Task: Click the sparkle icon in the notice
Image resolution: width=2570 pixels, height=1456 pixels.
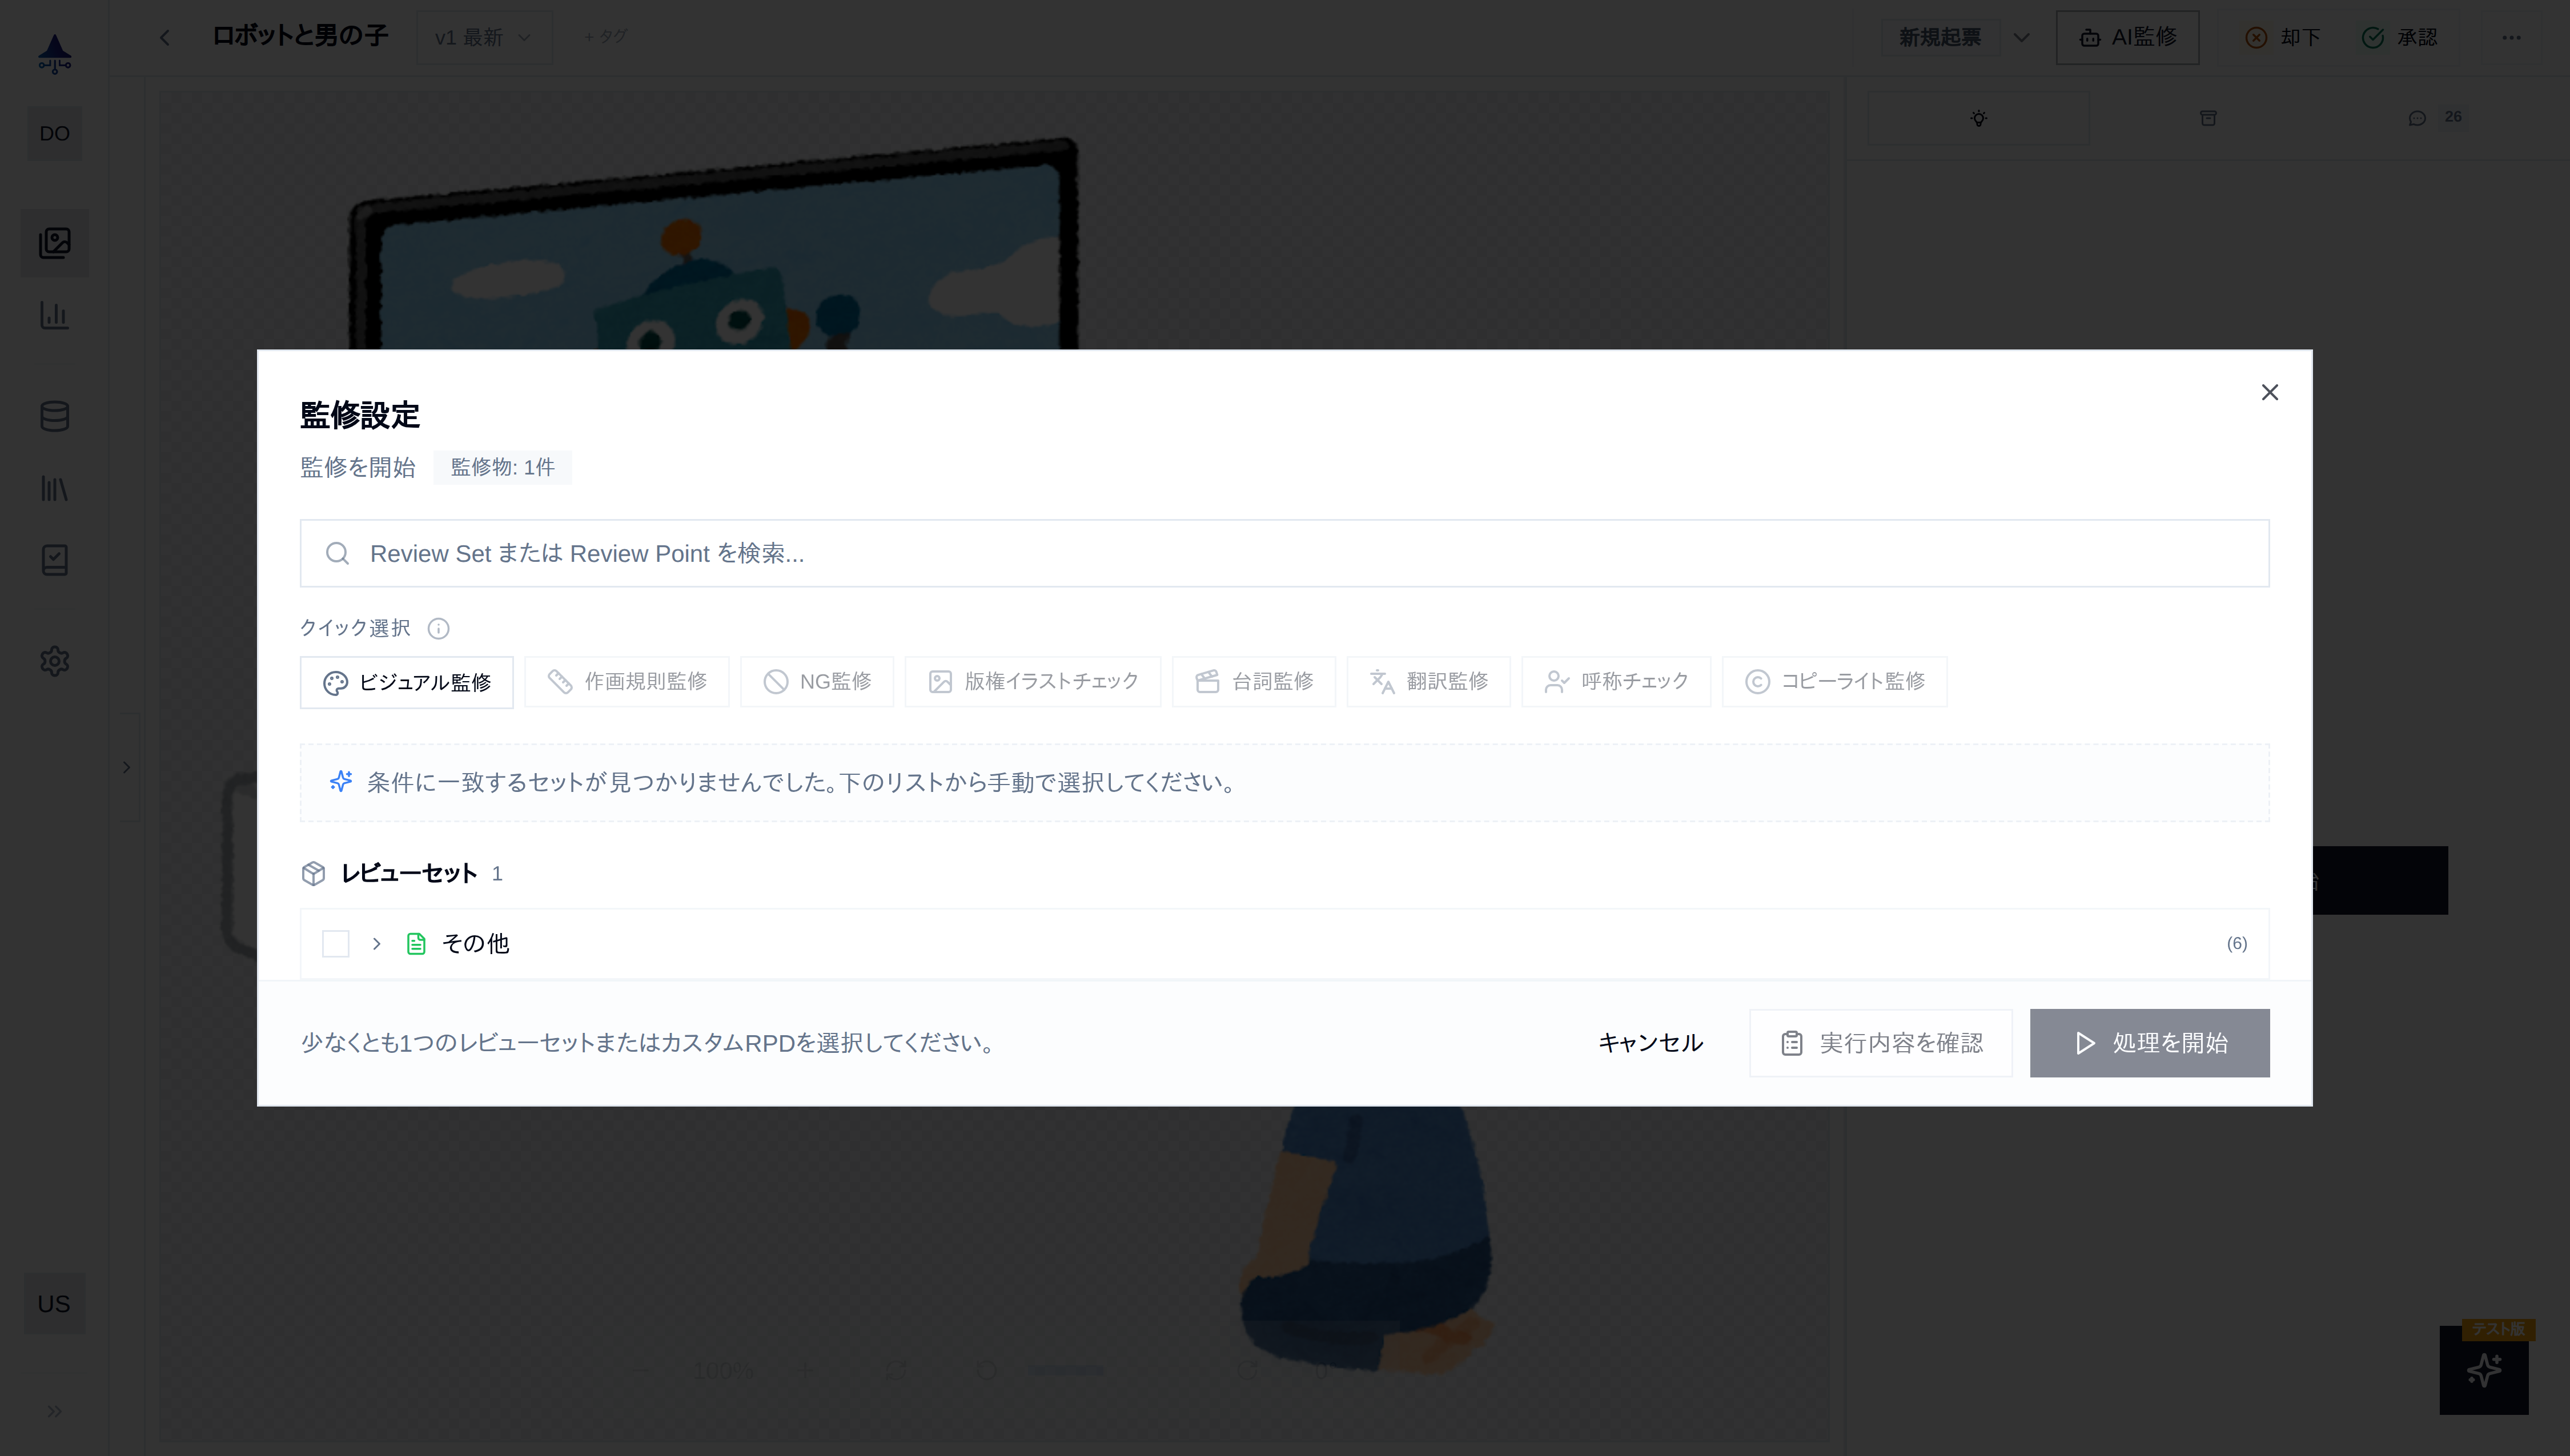Action: coord(341,781)
